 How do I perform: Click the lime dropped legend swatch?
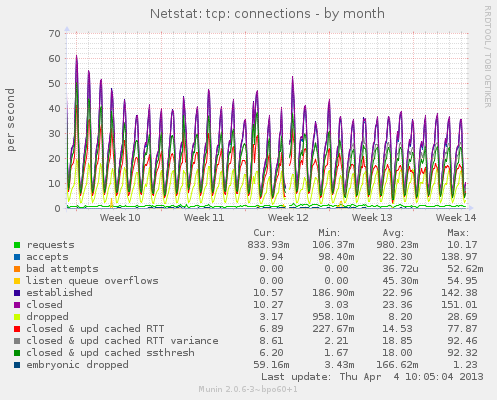[17, 317]
